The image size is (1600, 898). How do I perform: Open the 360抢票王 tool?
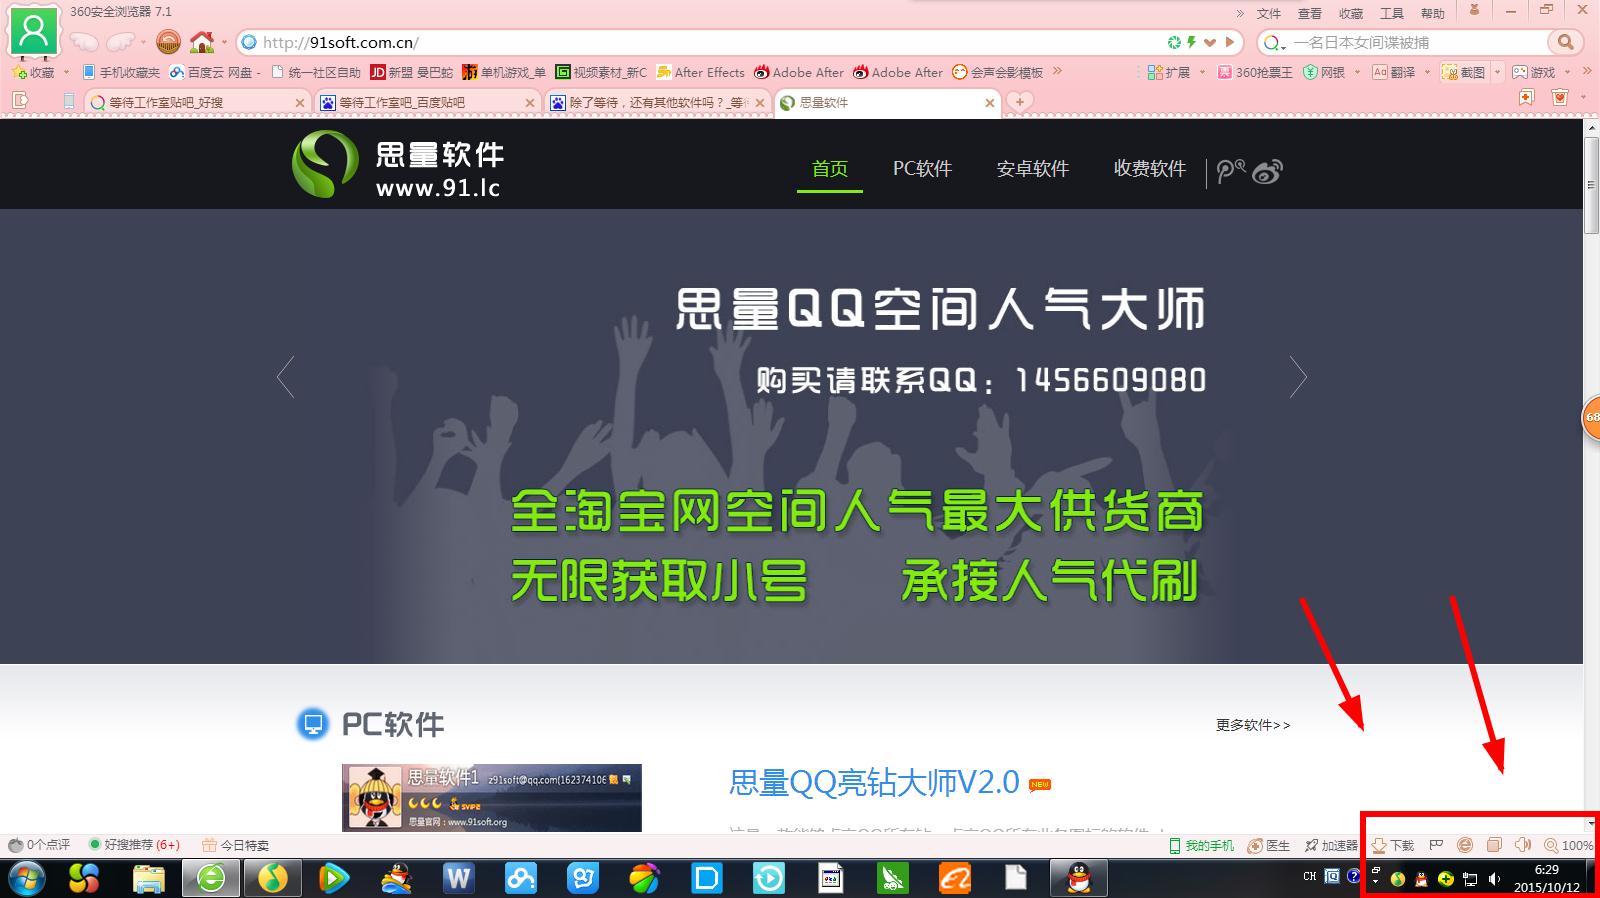[1254, 72]
